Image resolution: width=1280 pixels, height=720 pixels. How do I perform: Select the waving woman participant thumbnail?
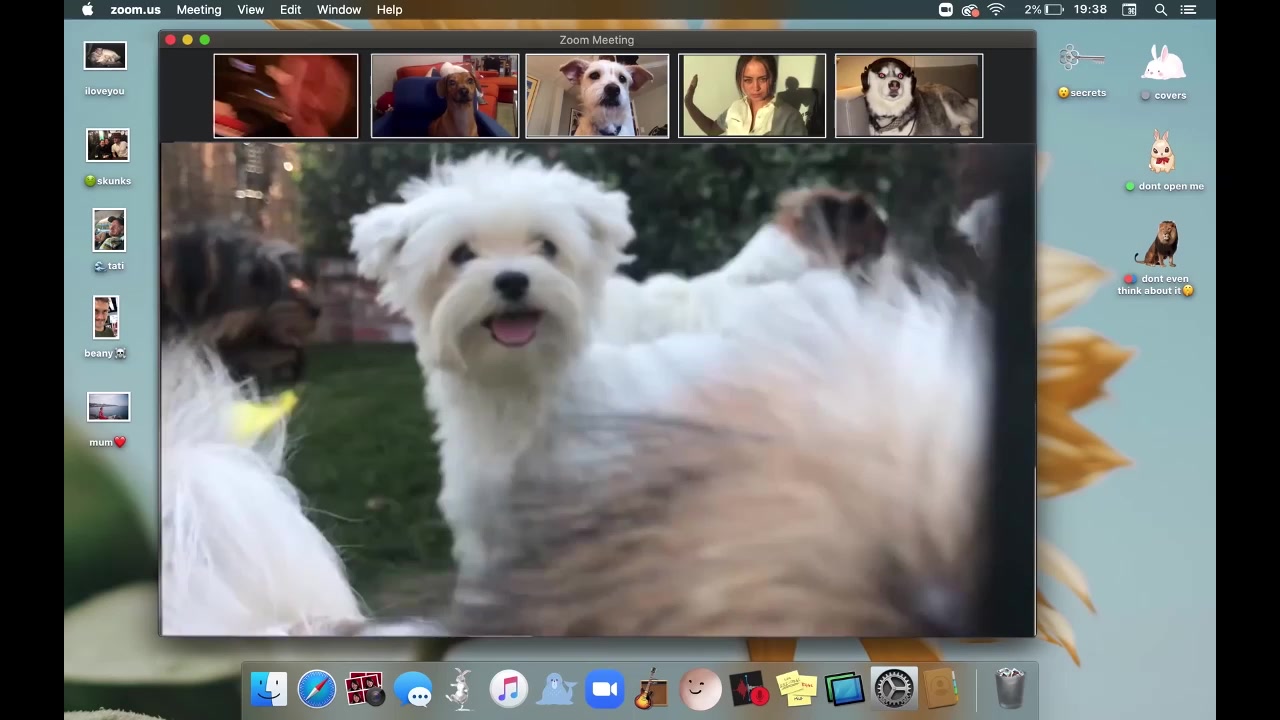point(752,96)
